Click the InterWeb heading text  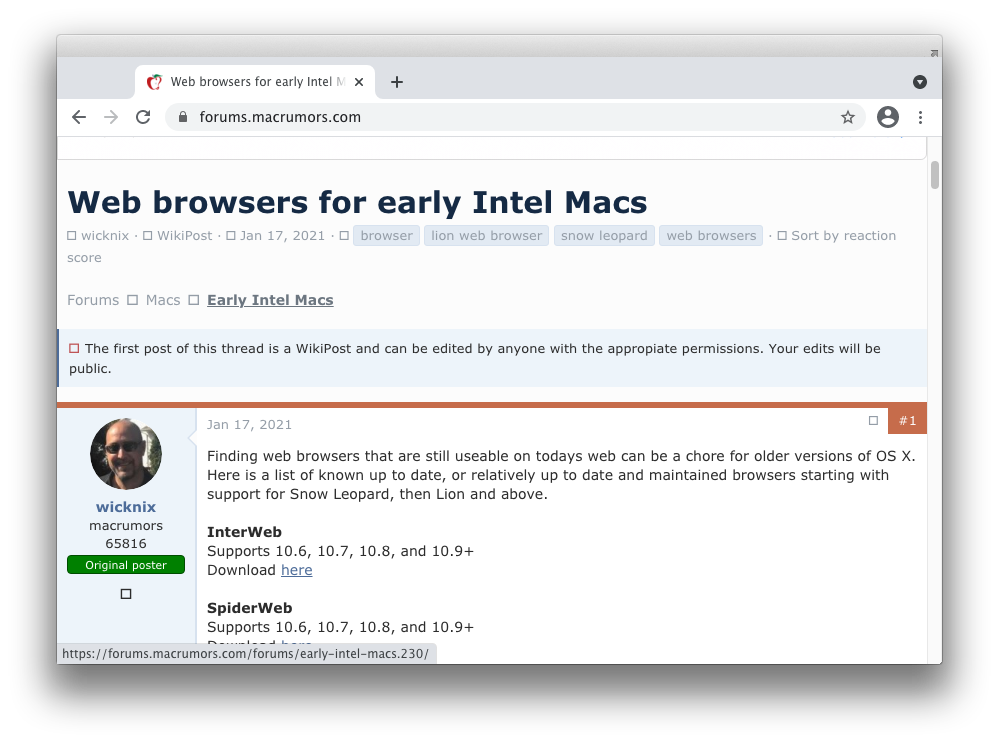coord(244,532)
